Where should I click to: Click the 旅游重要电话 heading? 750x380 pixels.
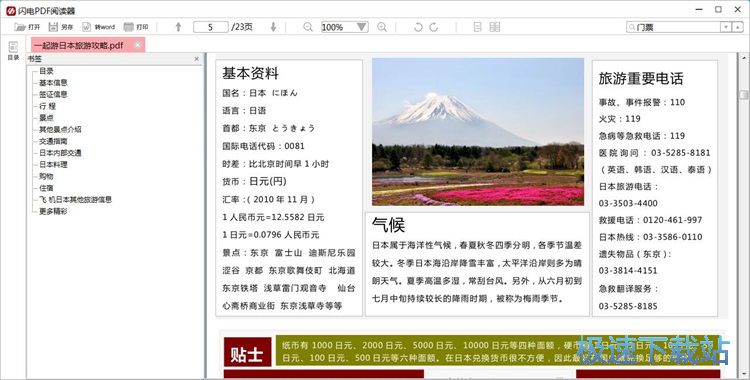pyautogui.click(x=641, y=78)
